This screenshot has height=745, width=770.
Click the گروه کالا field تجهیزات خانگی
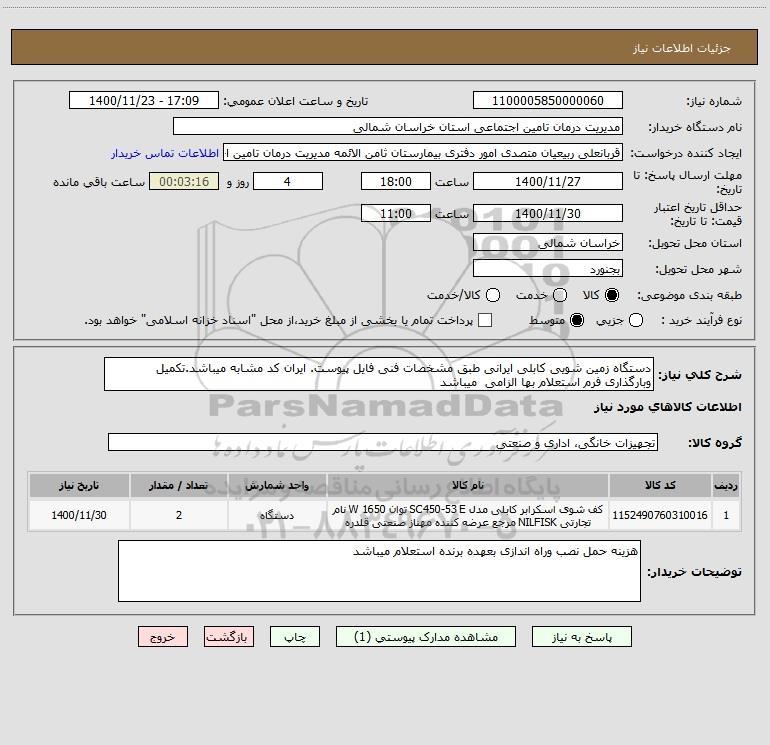pos(383,442)
